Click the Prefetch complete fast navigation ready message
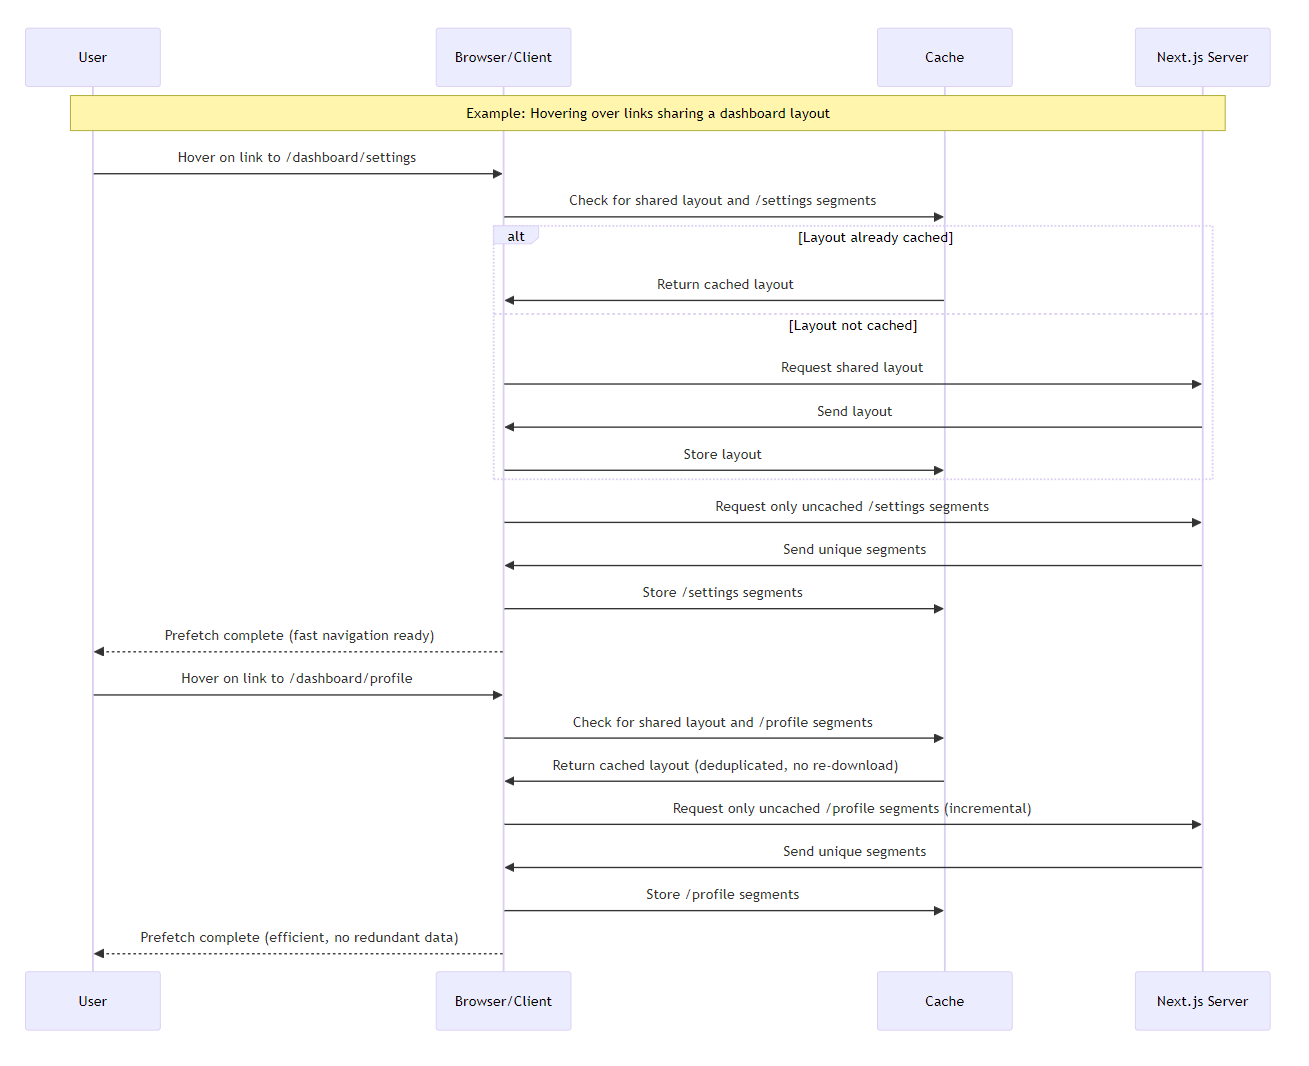The width and height of the screenshot is (1309, 1066). tap(300, 635)
